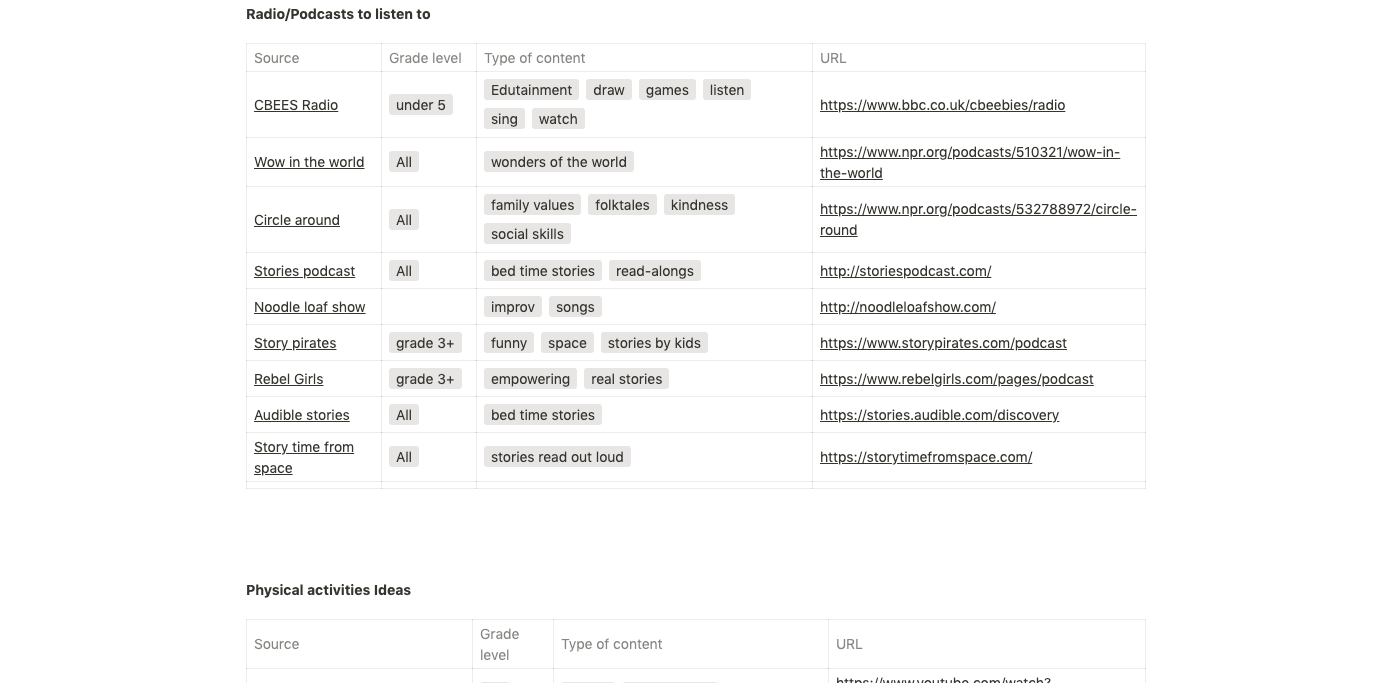
Task: Click 'All' grade tag in Stories podcast row
Action: (x=404, y=271)
